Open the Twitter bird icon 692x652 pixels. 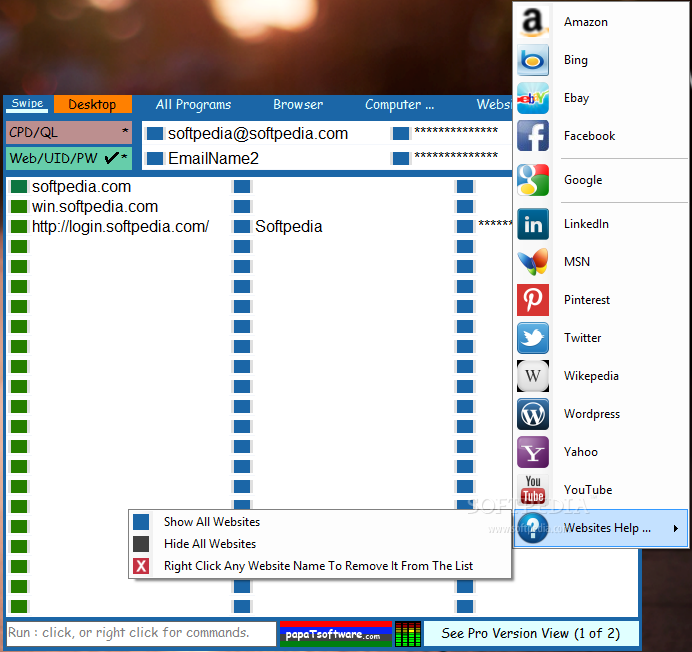[x=533, y=338]
